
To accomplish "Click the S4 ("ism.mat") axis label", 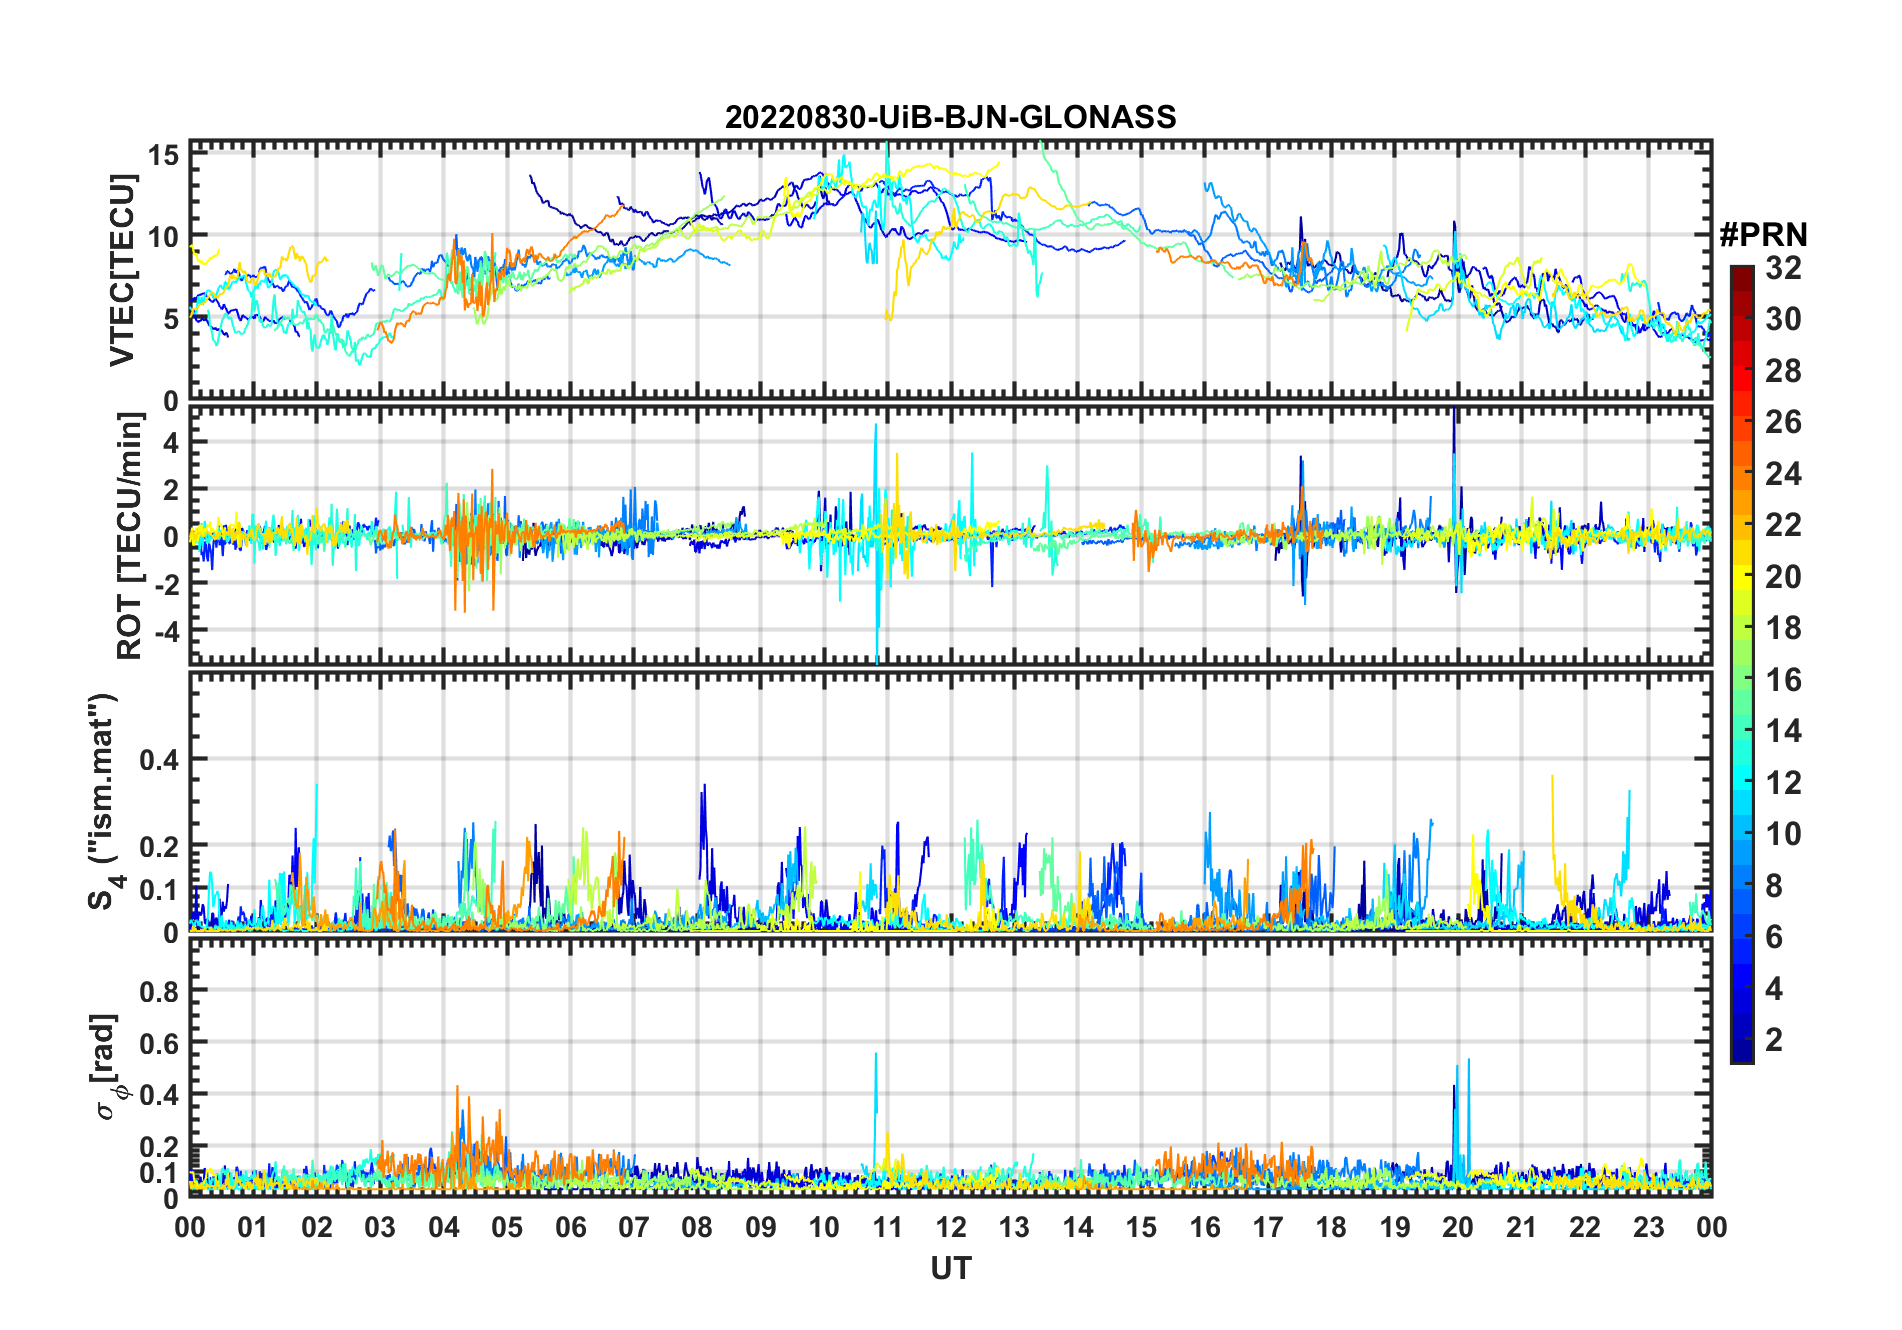I will click(103, 802).
